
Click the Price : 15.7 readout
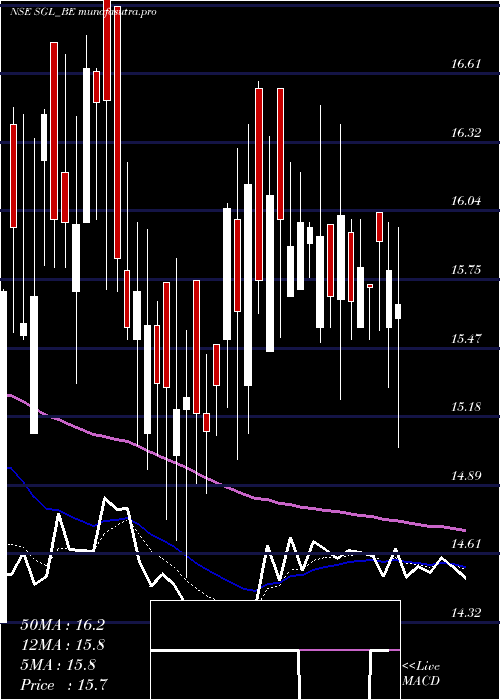pyautogui.click(x=64, y=685)
